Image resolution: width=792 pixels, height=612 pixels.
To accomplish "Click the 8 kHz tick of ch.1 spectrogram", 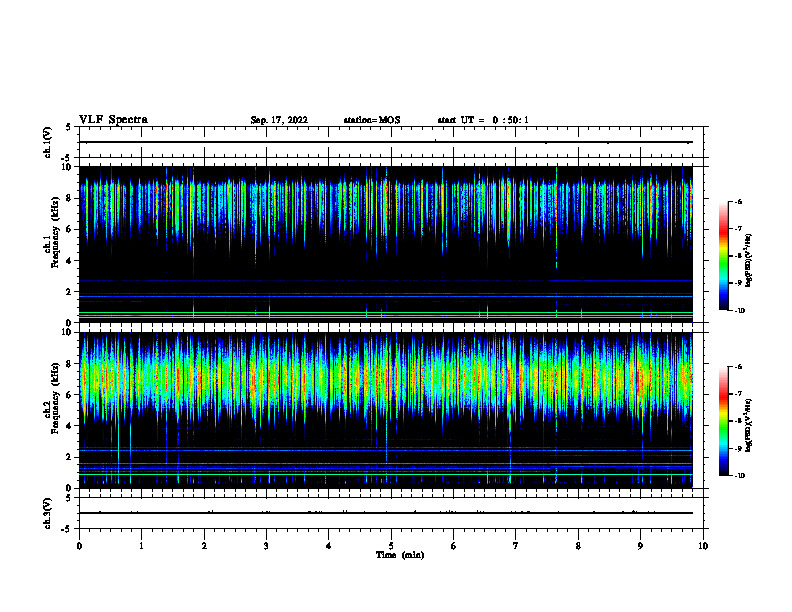I will tap(69, 198).
